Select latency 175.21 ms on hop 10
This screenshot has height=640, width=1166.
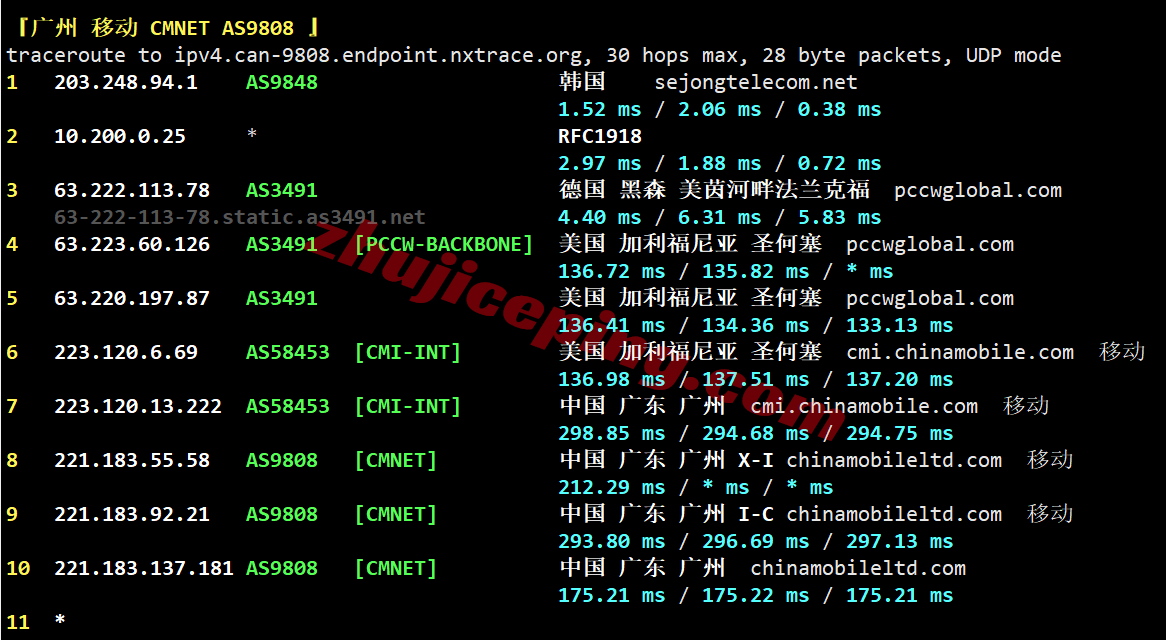[611, 595]
